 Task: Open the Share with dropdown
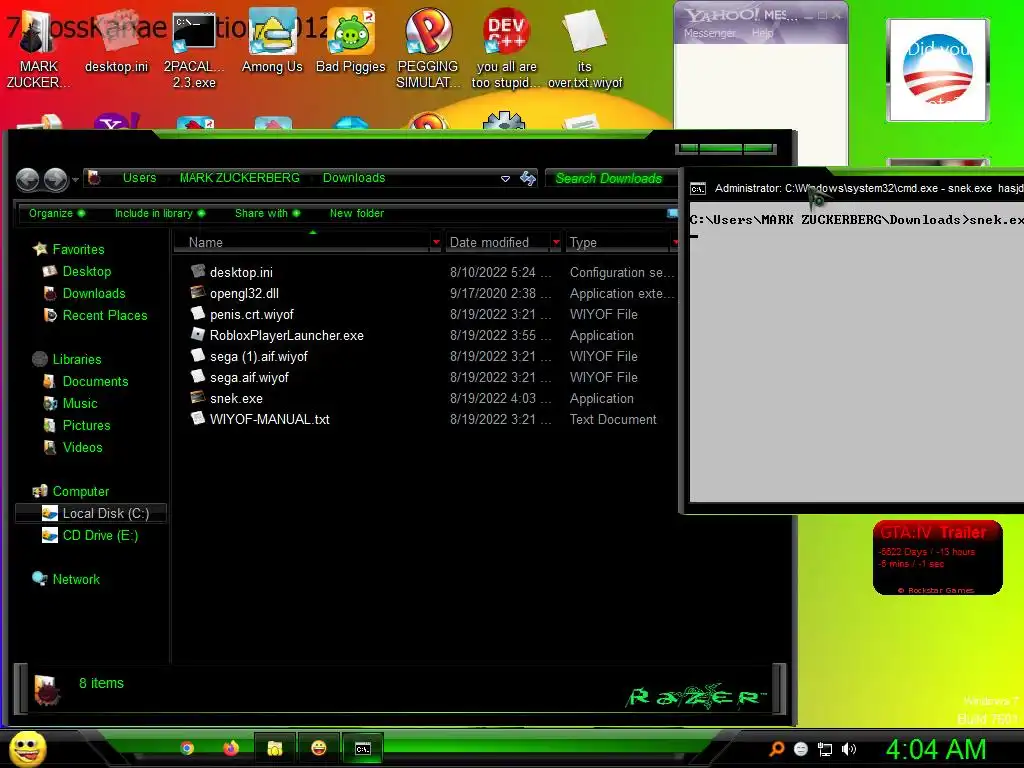click(267, 213)
